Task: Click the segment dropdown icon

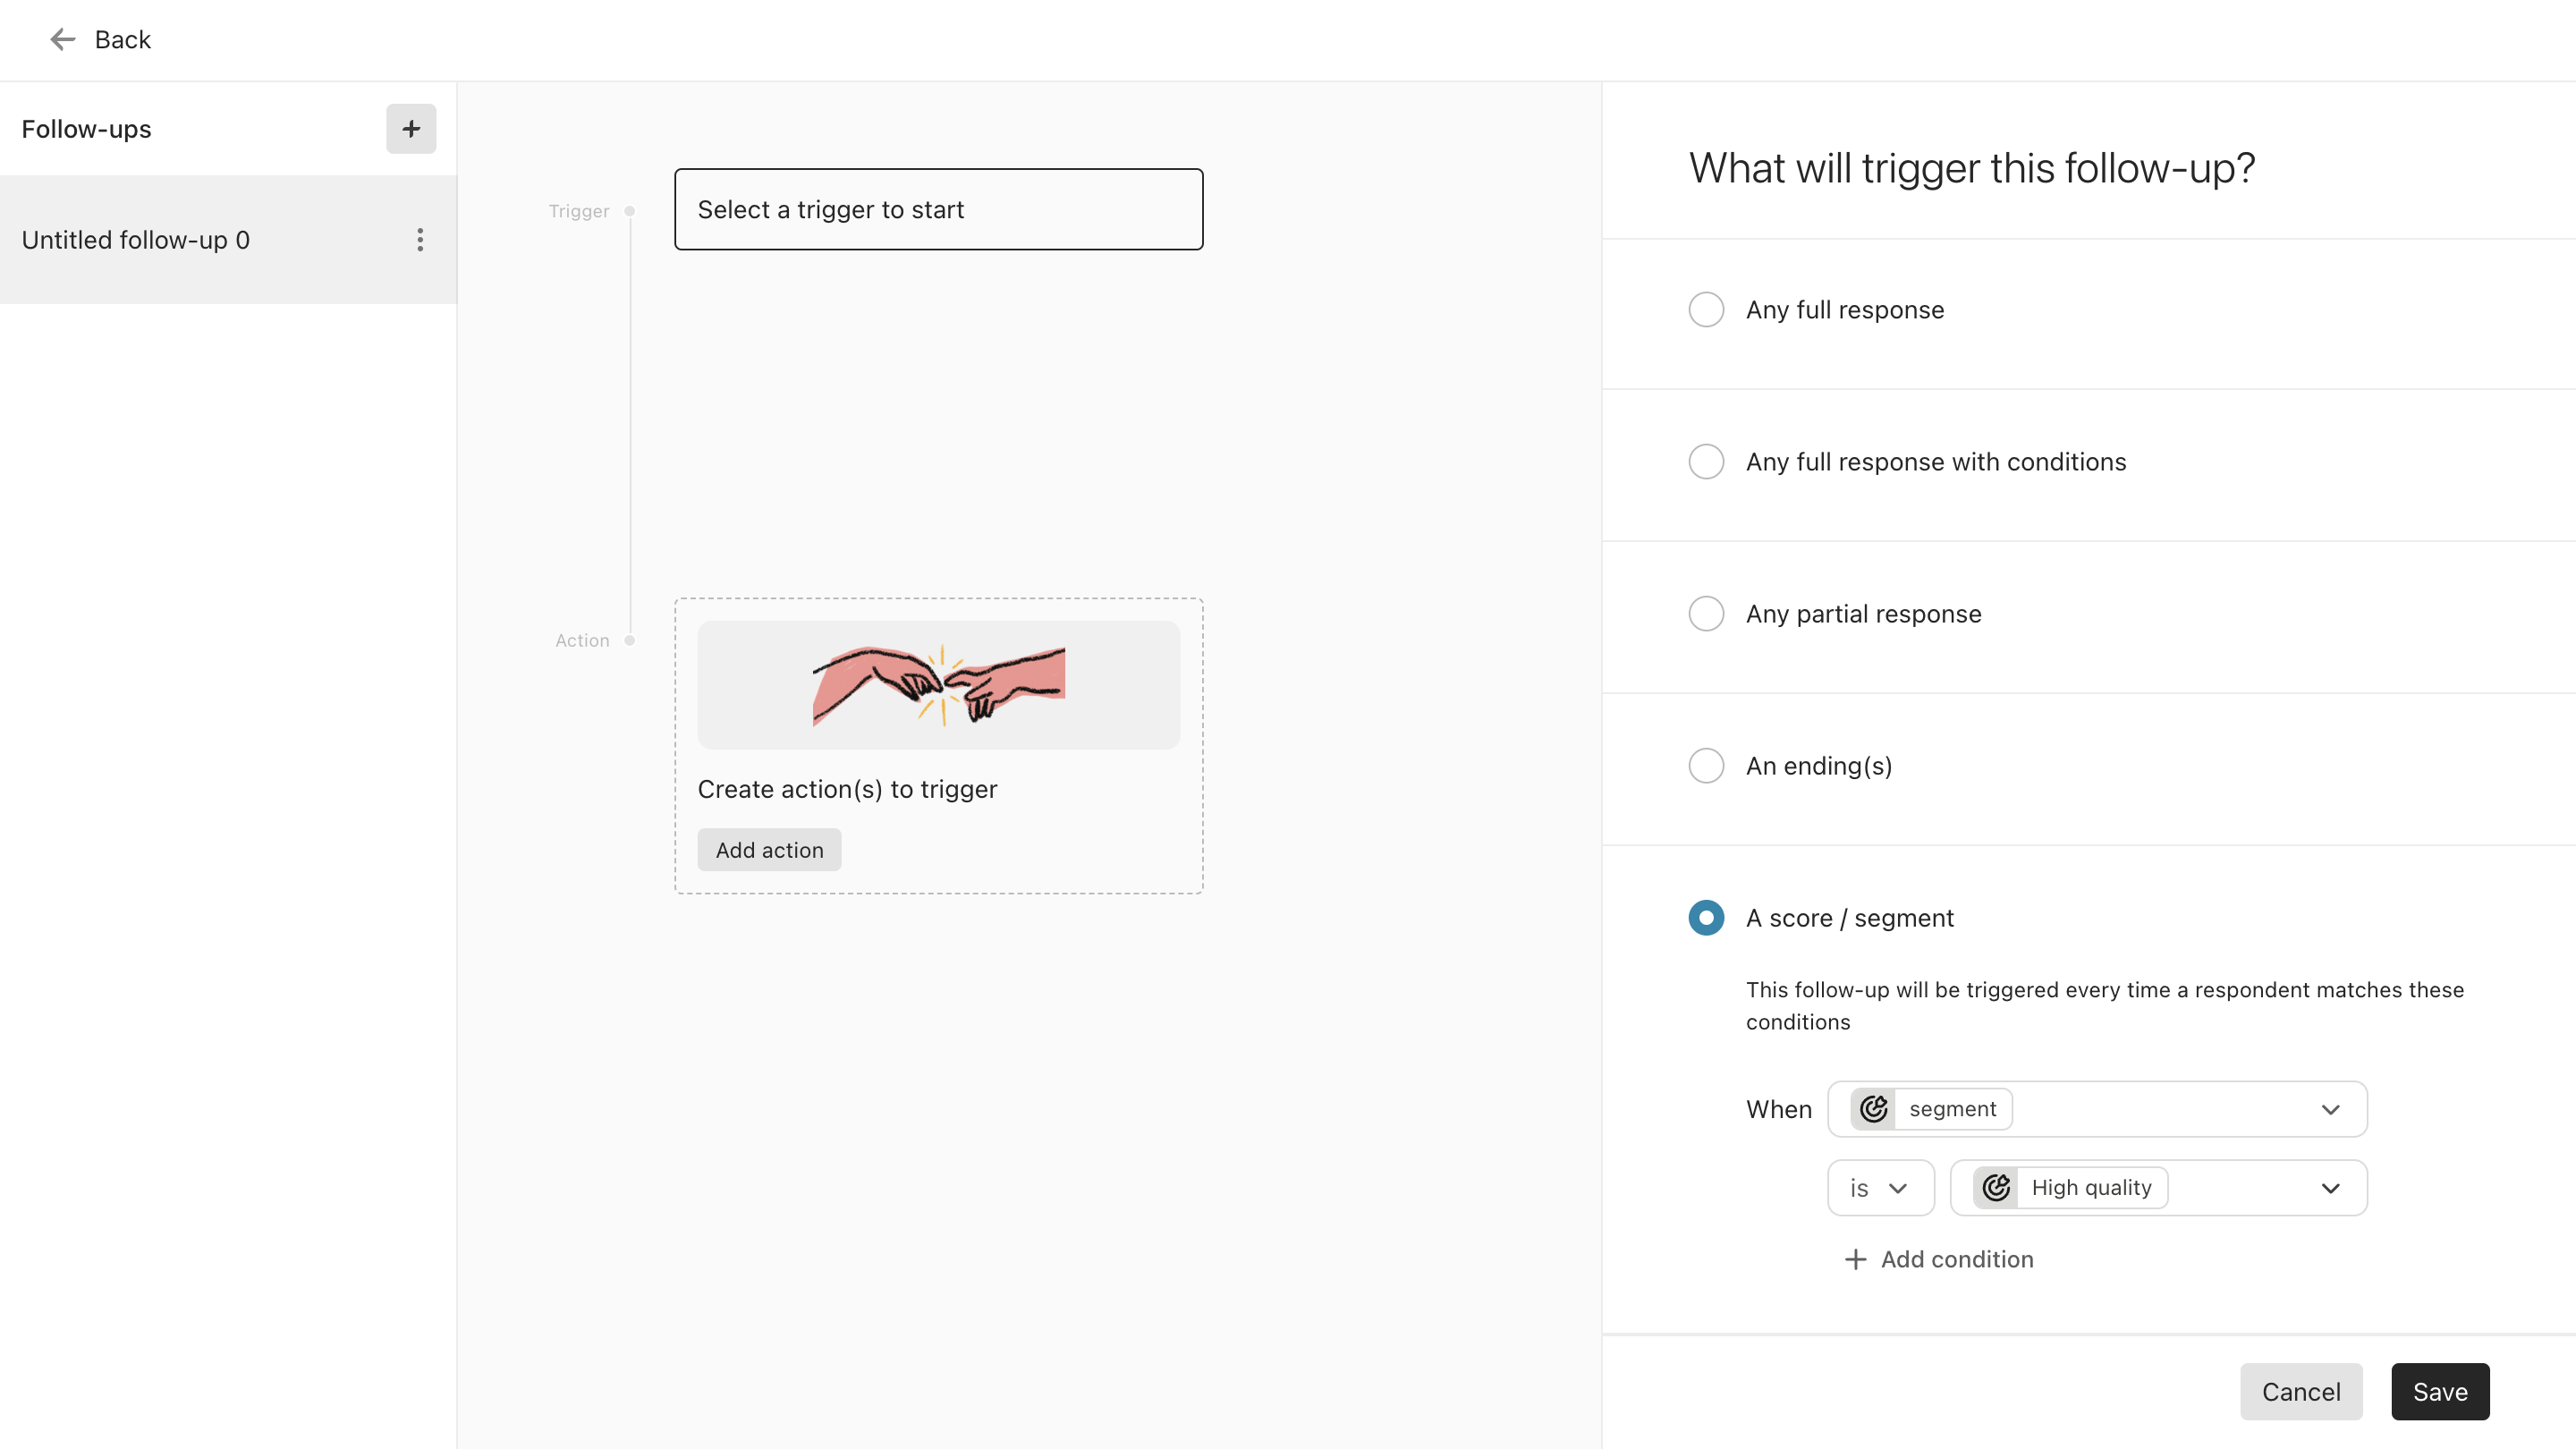Action: (2332, 1109)
